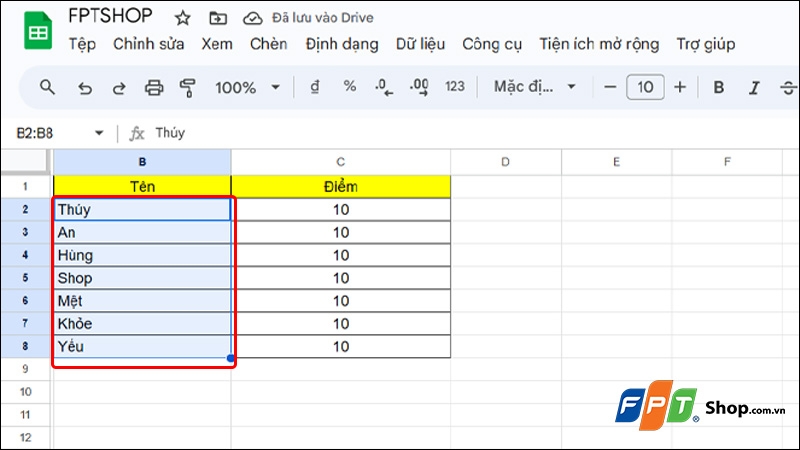Select the Điểm header cell

tap(340, 187)
